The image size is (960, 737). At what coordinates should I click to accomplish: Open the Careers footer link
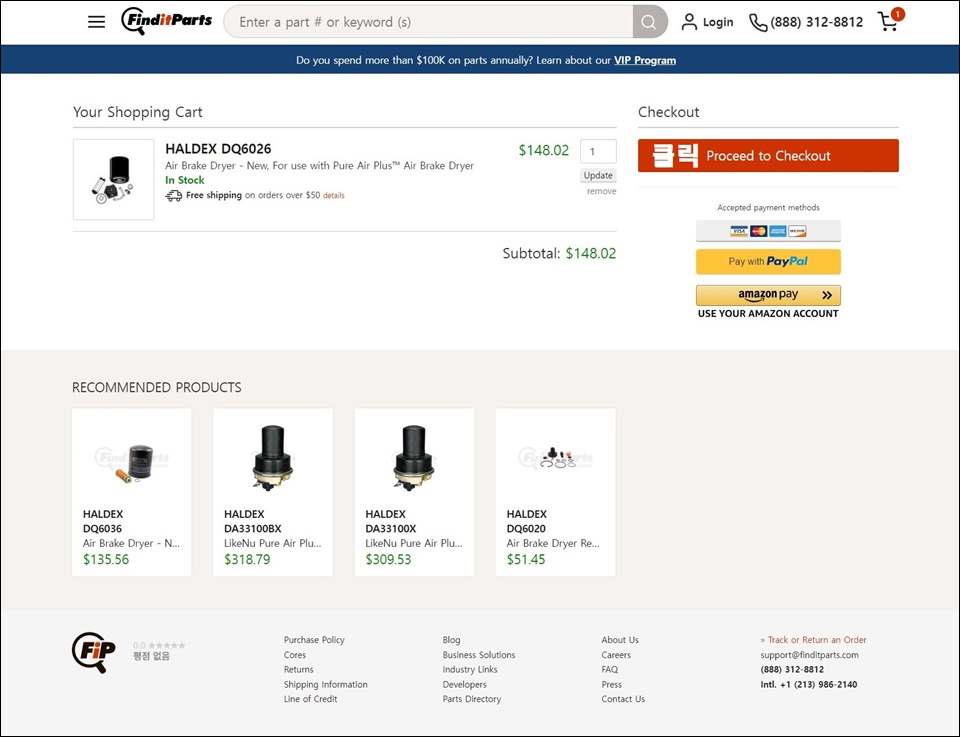616,655
